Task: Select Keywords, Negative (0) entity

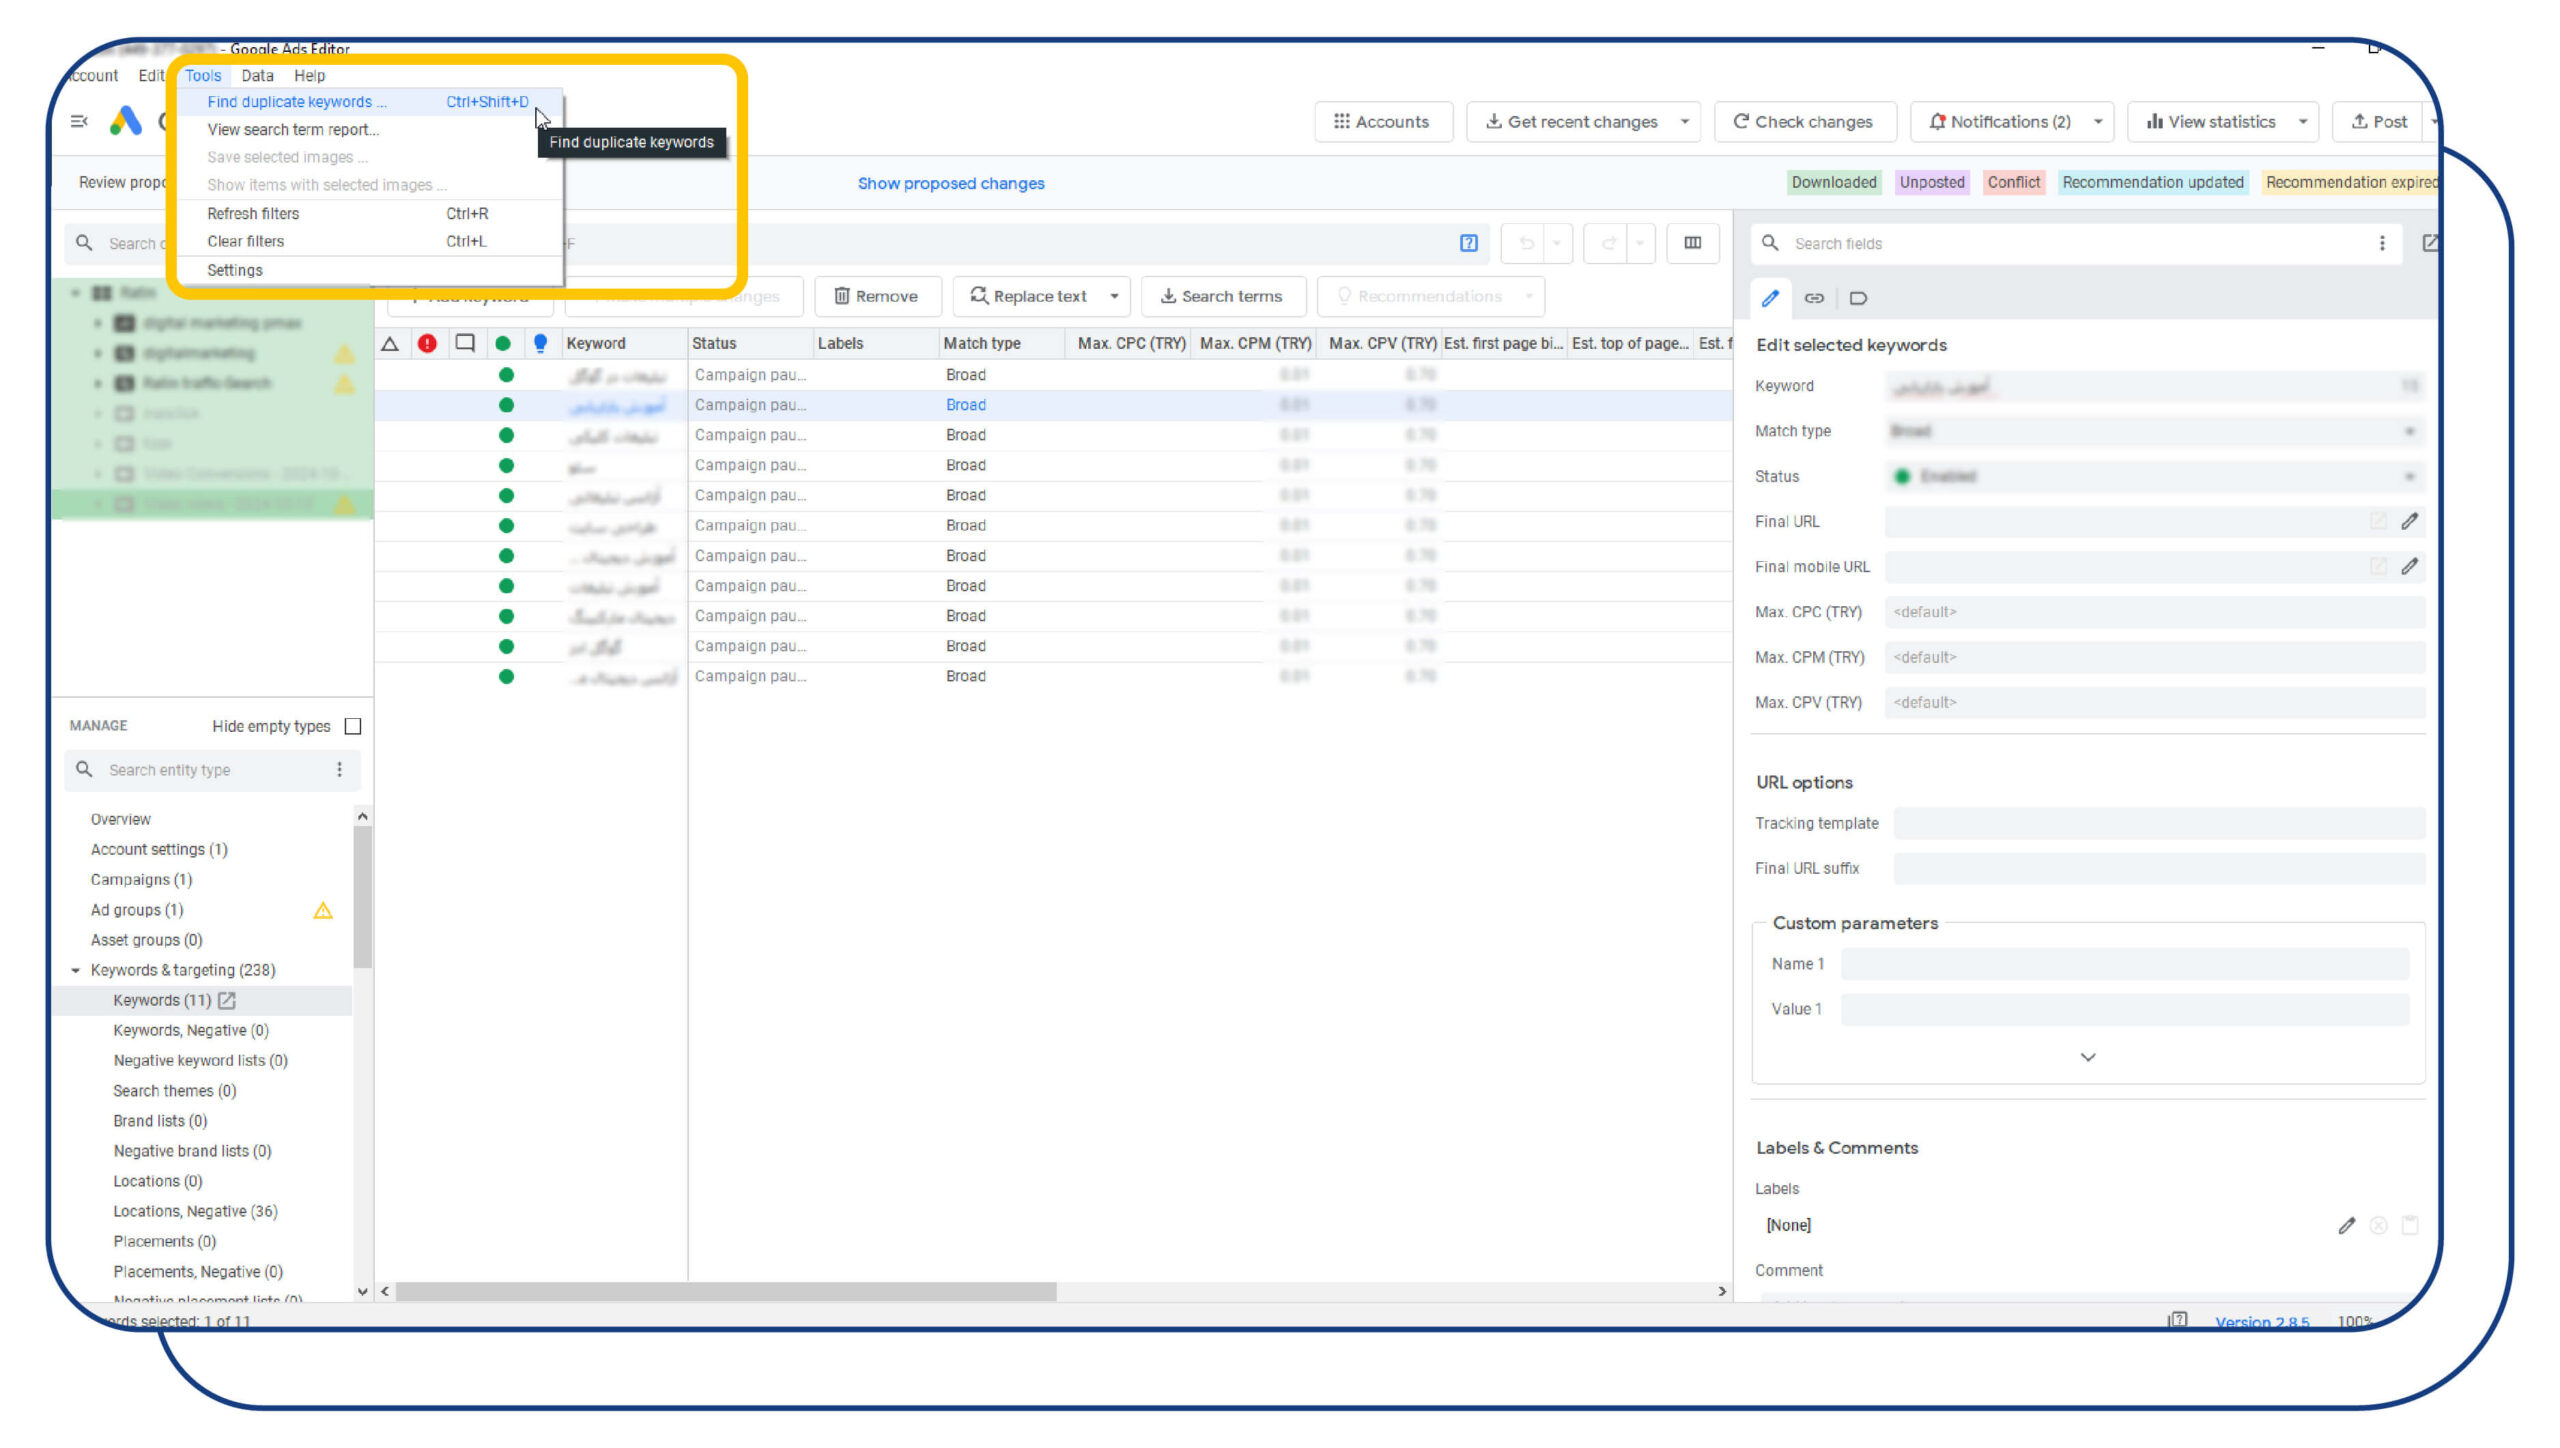Action: click(x=191, y=1030)
